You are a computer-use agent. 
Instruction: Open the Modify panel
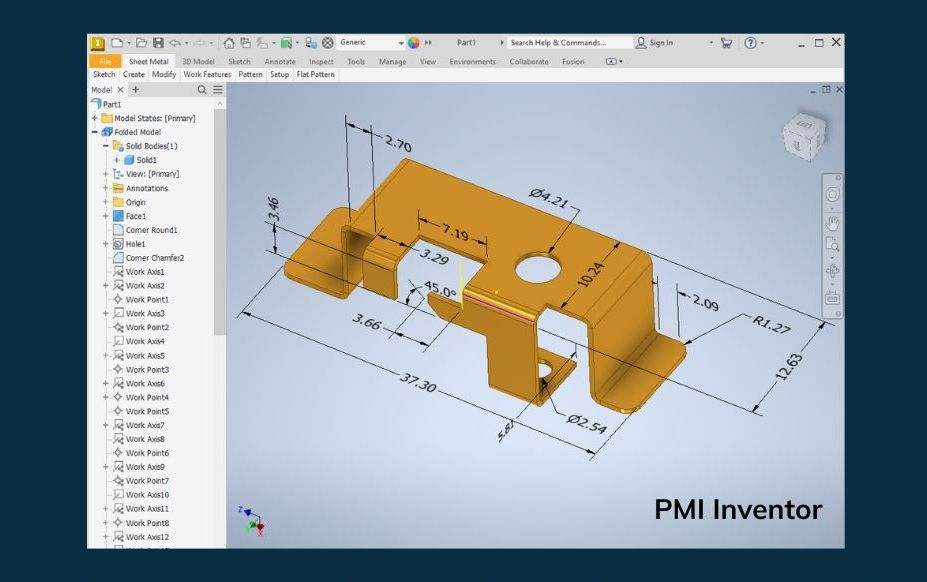(164, 75)
